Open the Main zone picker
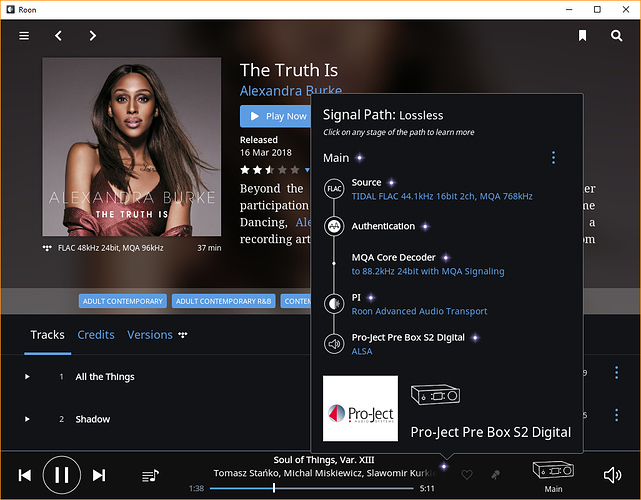 coord(553,477)
